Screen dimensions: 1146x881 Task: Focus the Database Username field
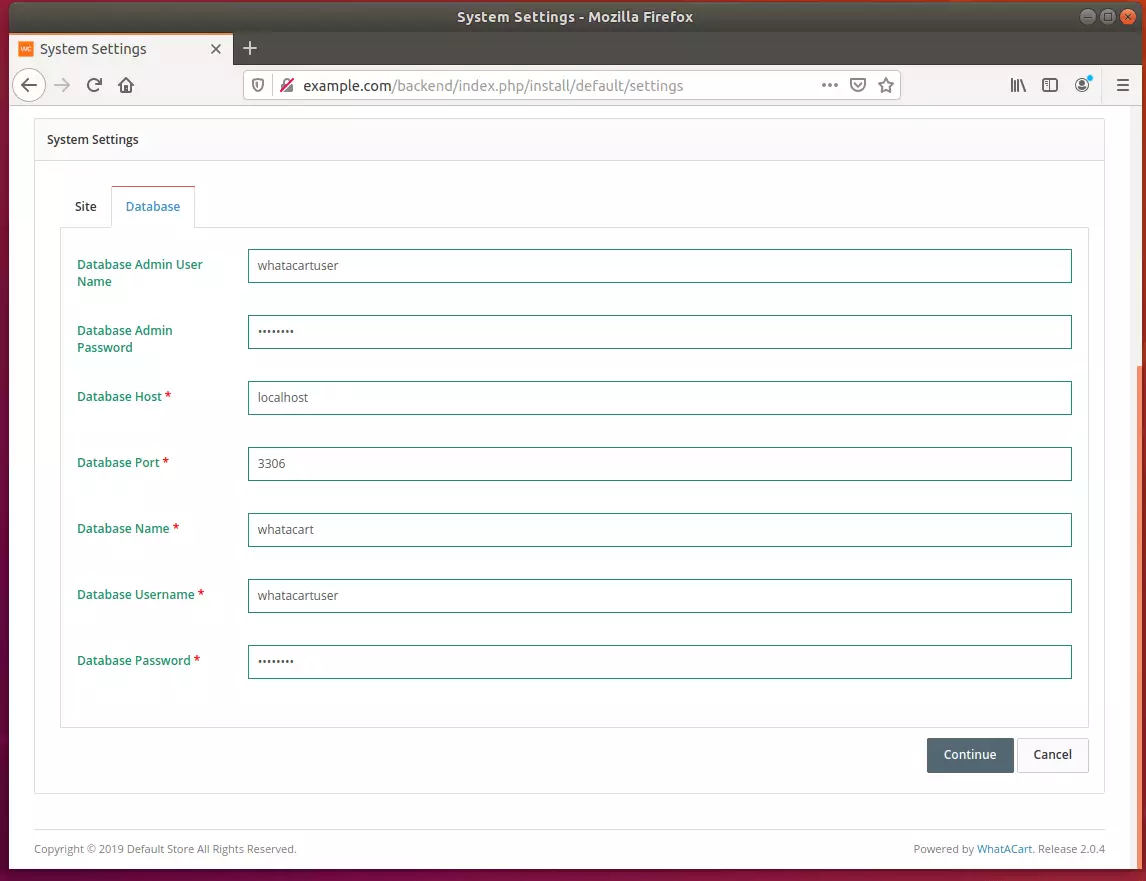[659, 596]
